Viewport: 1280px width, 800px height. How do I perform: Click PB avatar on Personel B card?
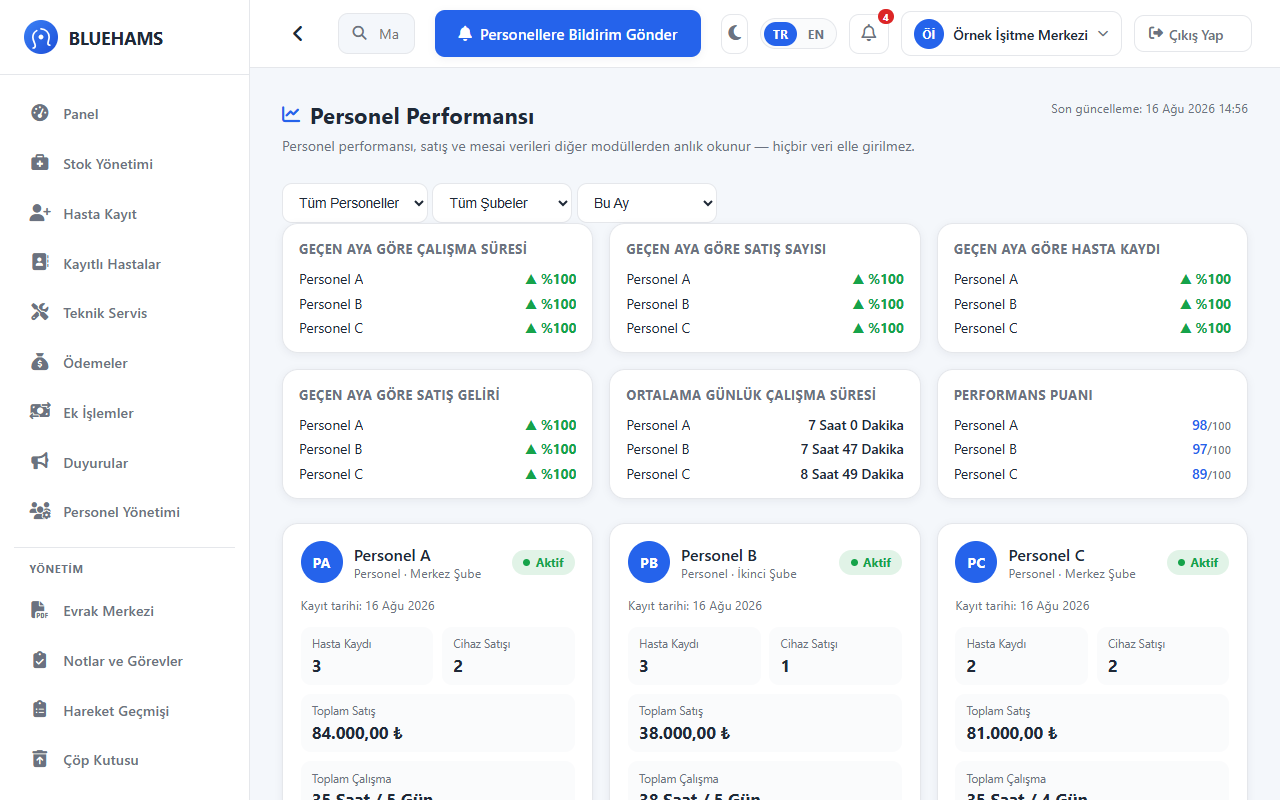(649, 563)
